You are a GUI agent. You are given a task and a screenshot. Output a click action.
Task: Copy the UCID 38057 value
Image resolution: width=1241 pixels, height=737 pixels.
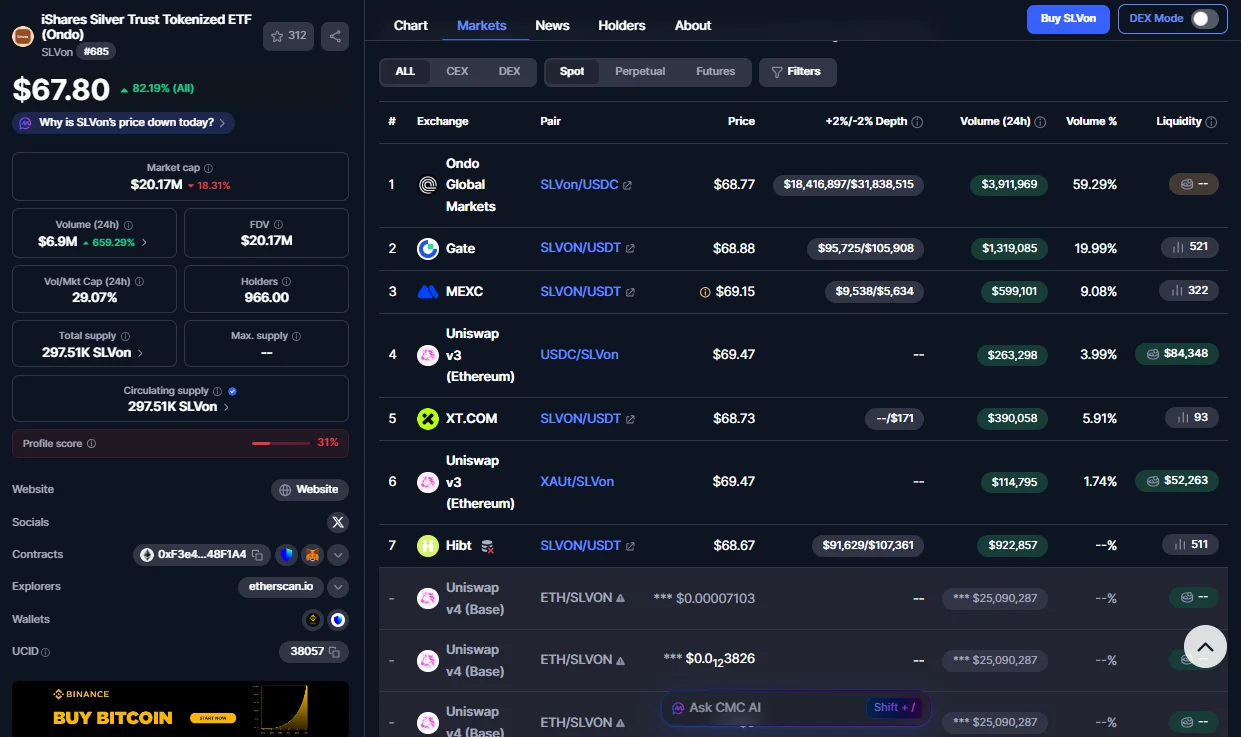(334, 652)
